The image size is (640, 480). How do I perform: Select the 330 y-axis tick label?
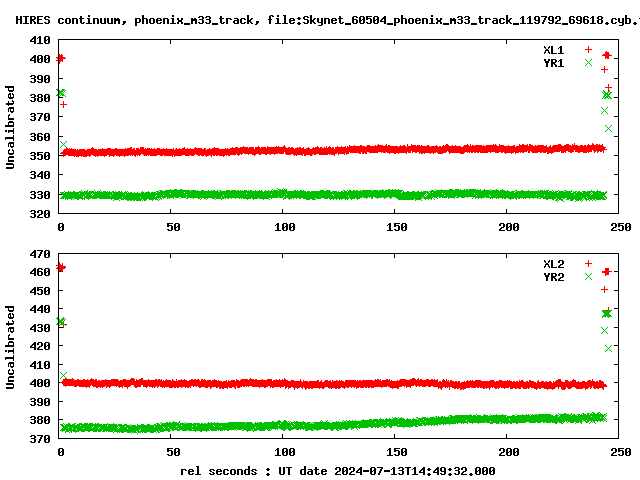40,195
